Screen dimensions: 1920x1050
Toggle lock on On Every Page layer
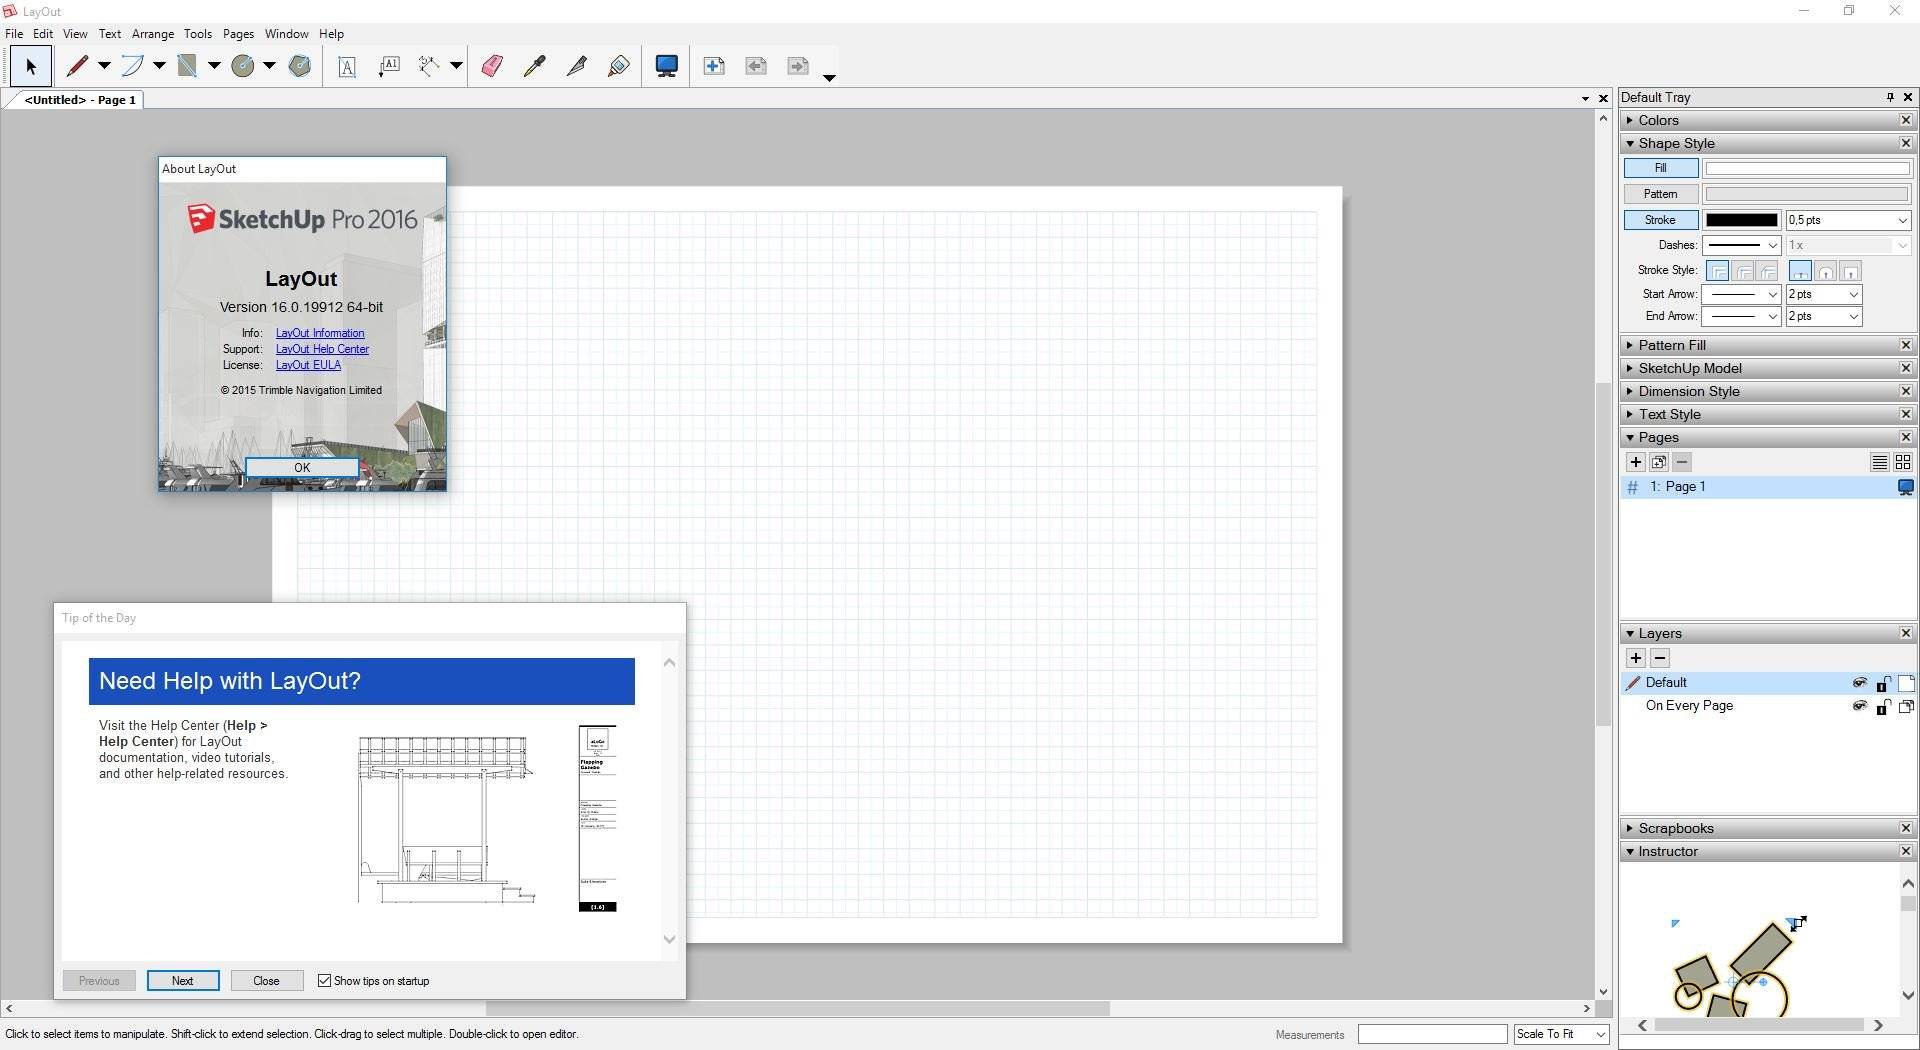1883,706
